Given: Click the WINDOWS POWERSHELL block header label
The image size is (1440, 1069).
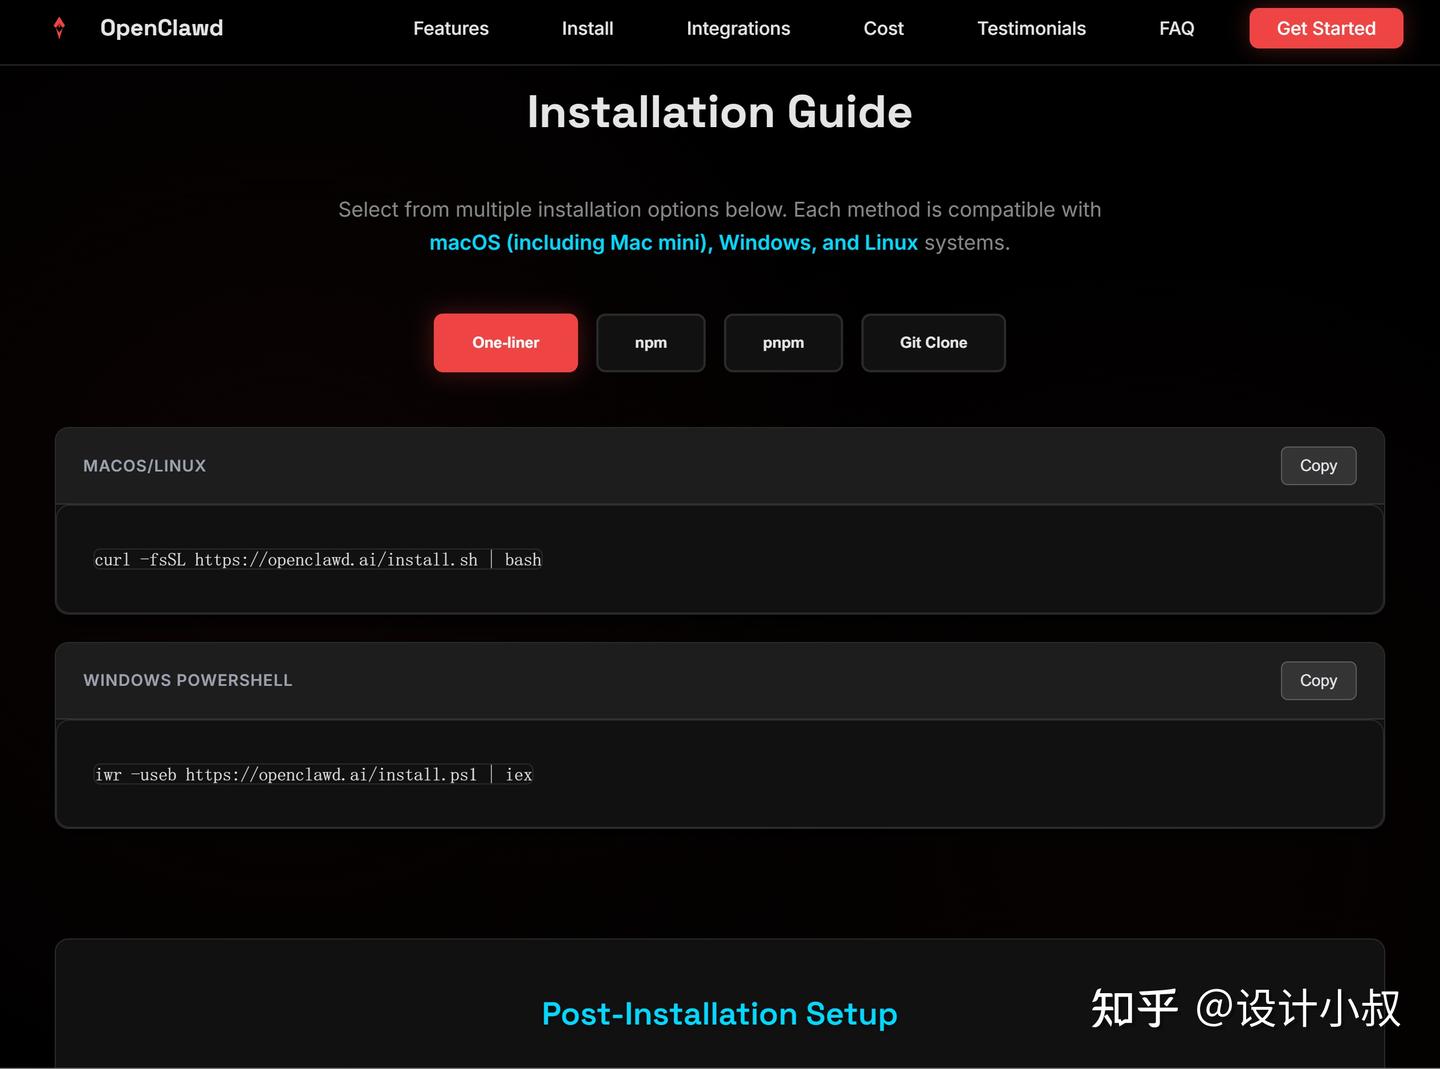Looking at the screenshot, I should click(188, 680).
